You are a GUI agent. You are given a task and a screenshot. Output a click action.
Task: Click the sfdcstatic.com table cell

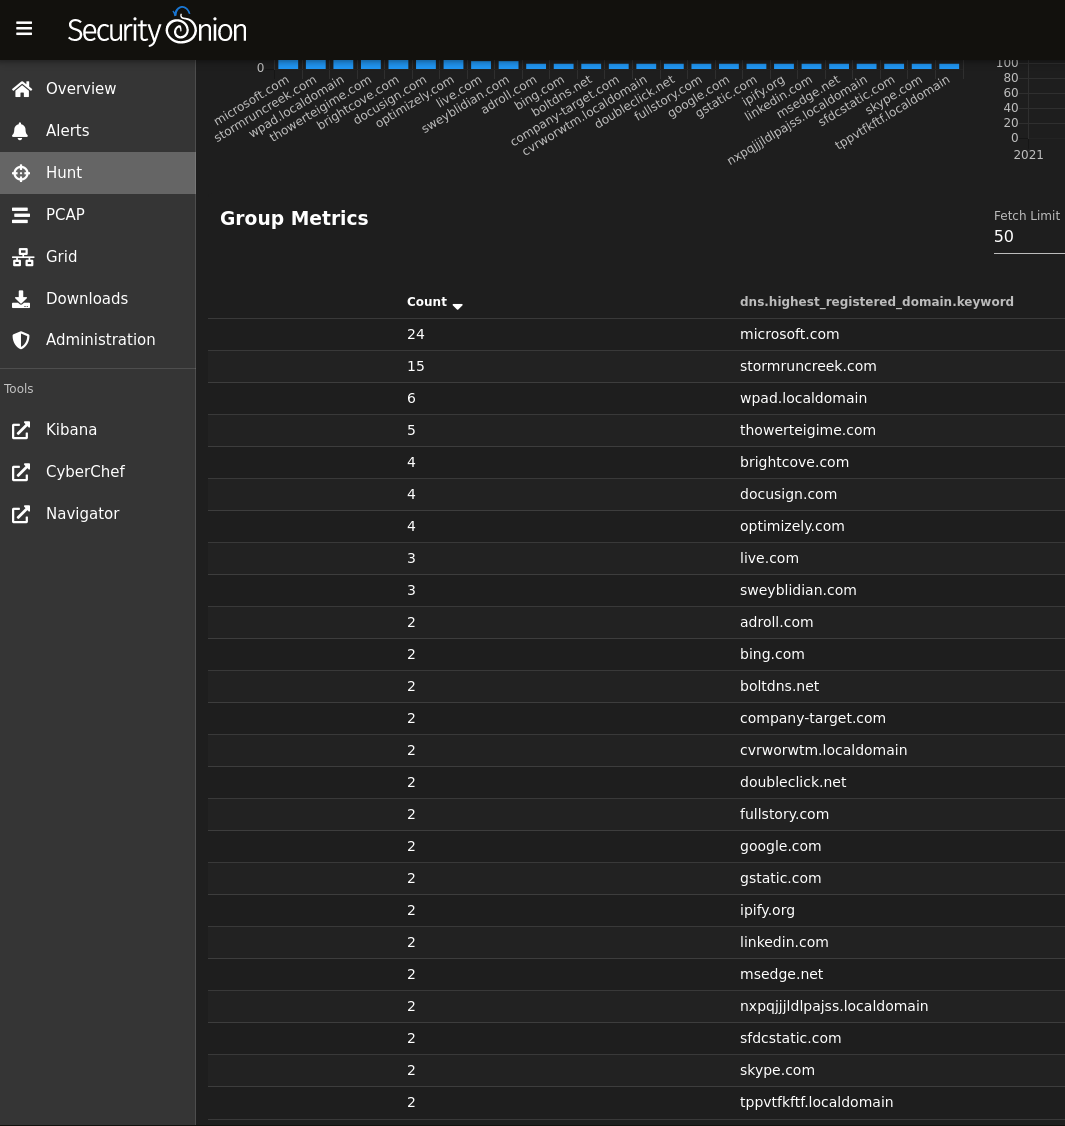[790, 1038]
